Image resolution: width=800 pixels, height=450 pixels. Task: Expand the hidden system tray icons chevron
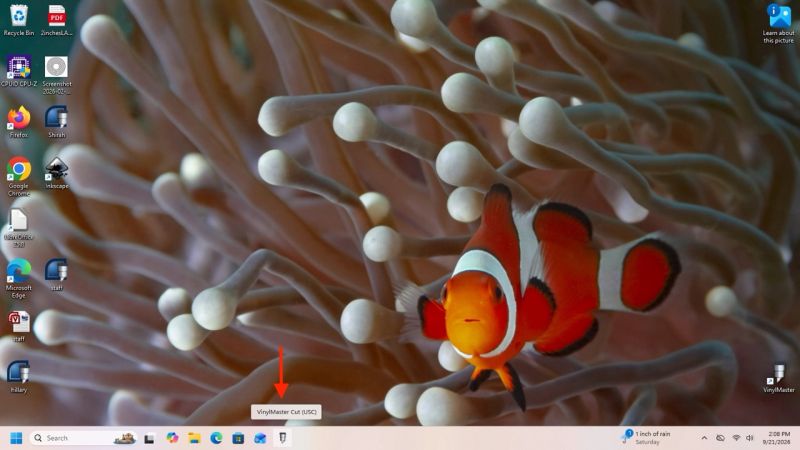tap(704, 438)
